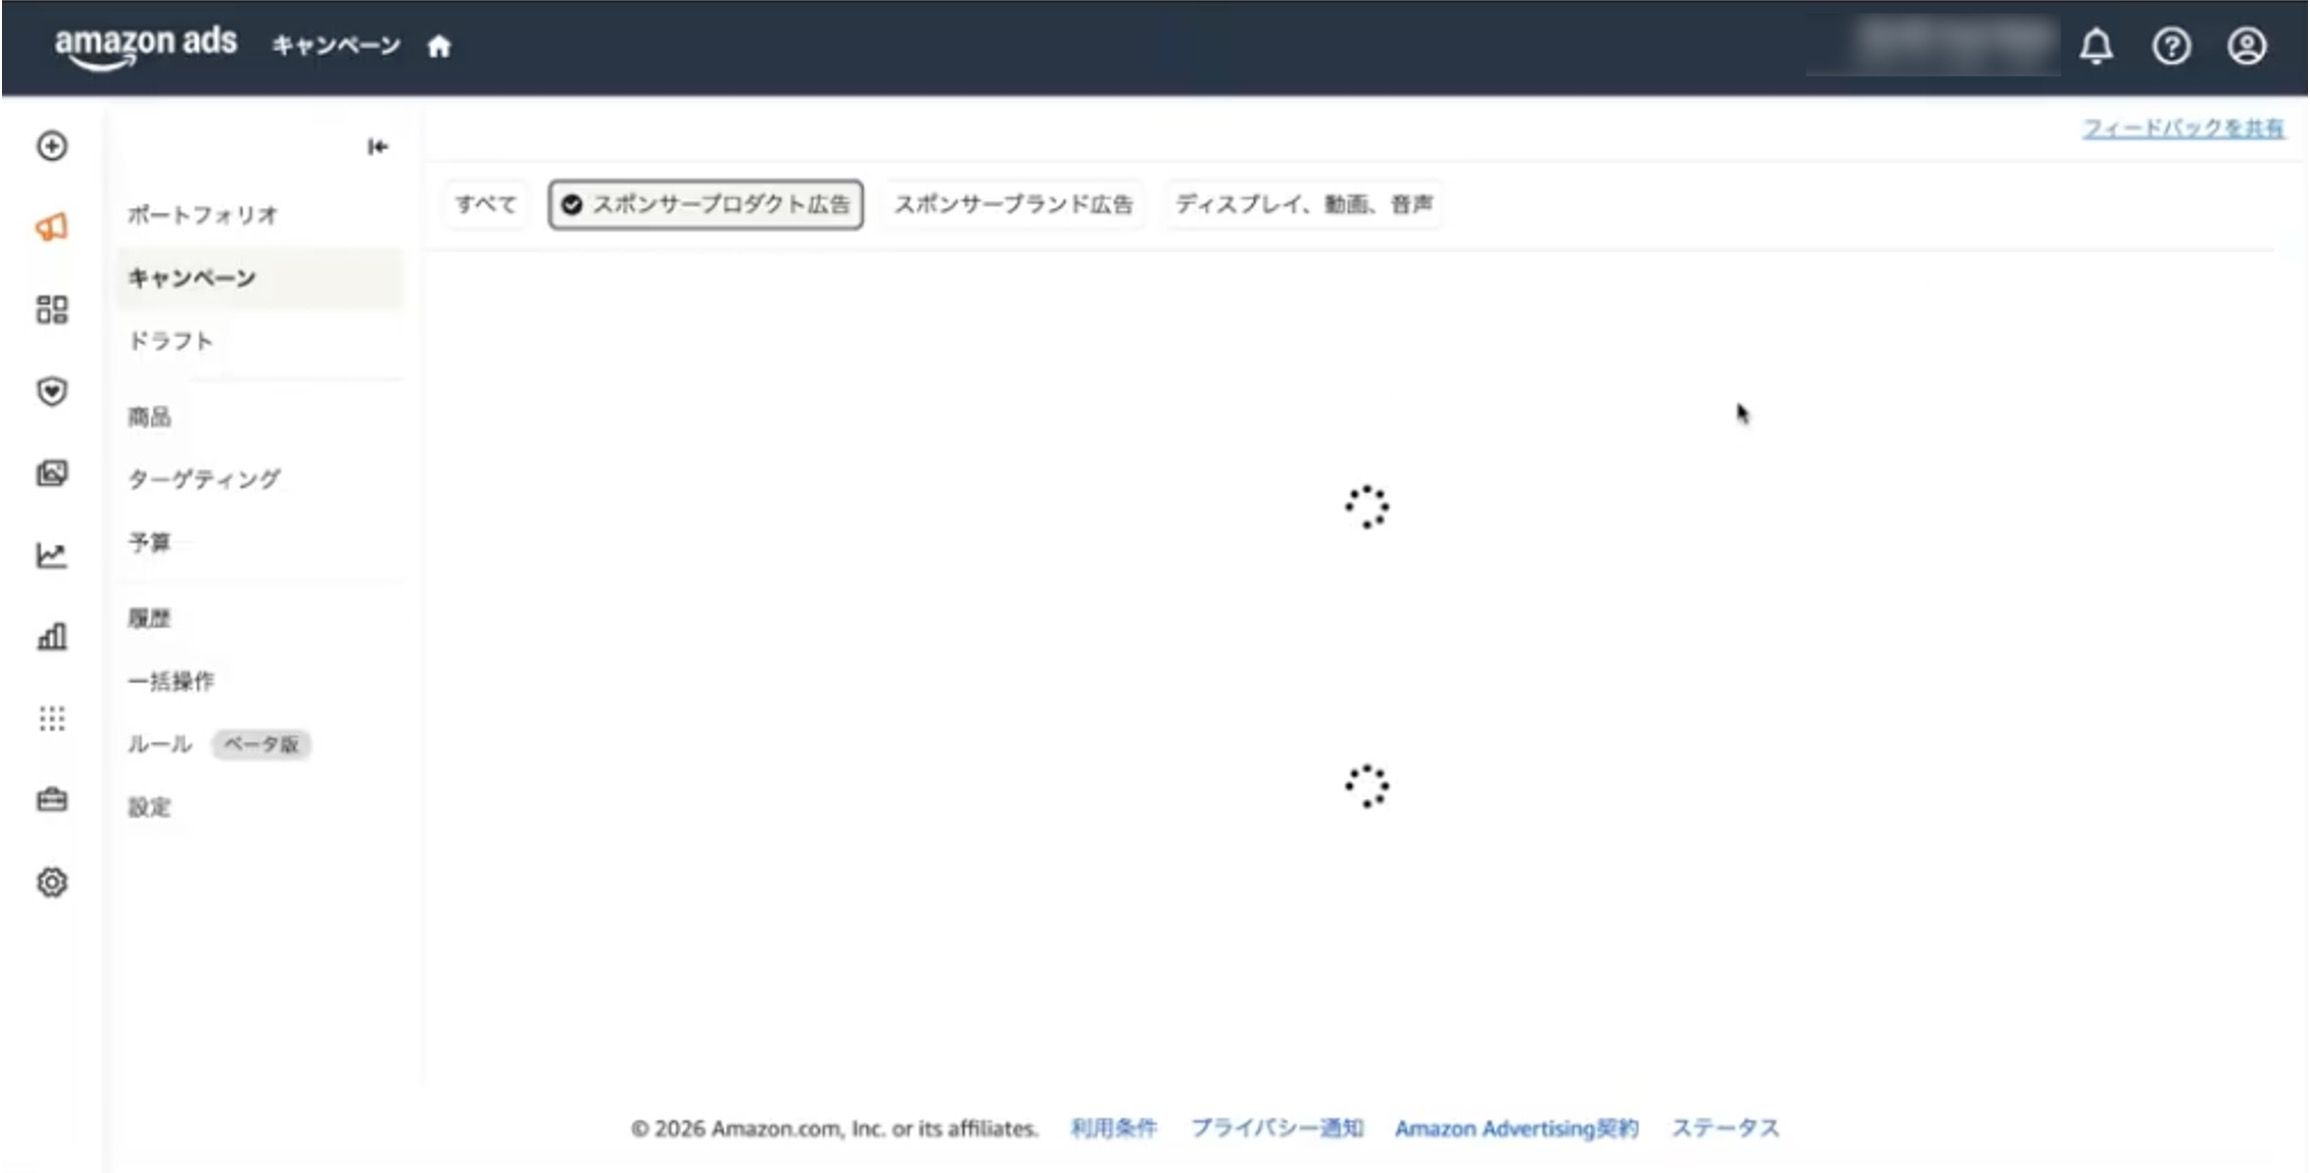Open Amazon Advertising契約 footer link
Screen dimensions: 2310x1173
1517,1128
